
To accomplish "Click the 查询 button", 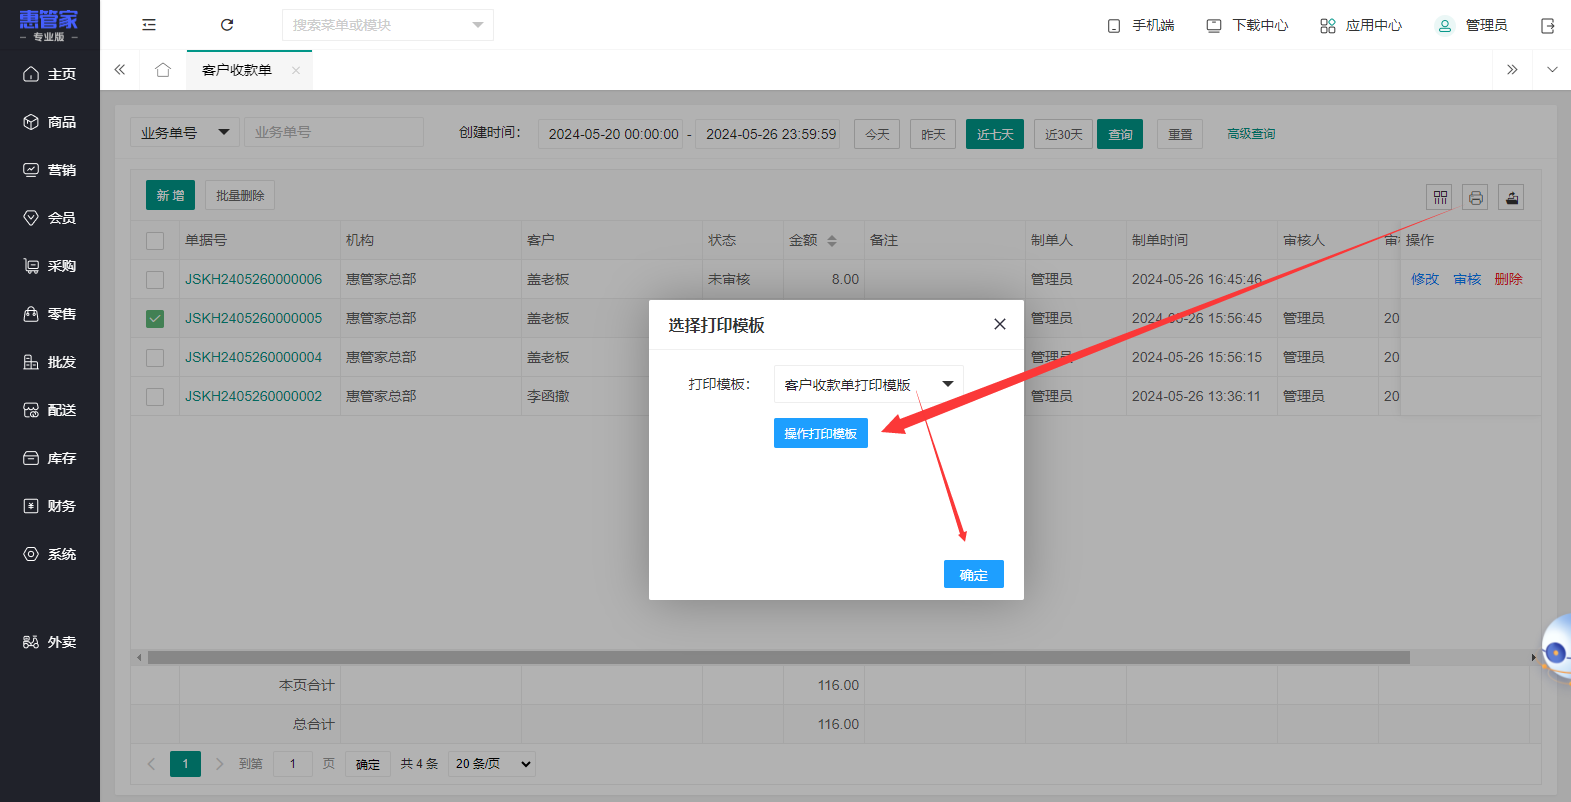I will point(1120,134).
